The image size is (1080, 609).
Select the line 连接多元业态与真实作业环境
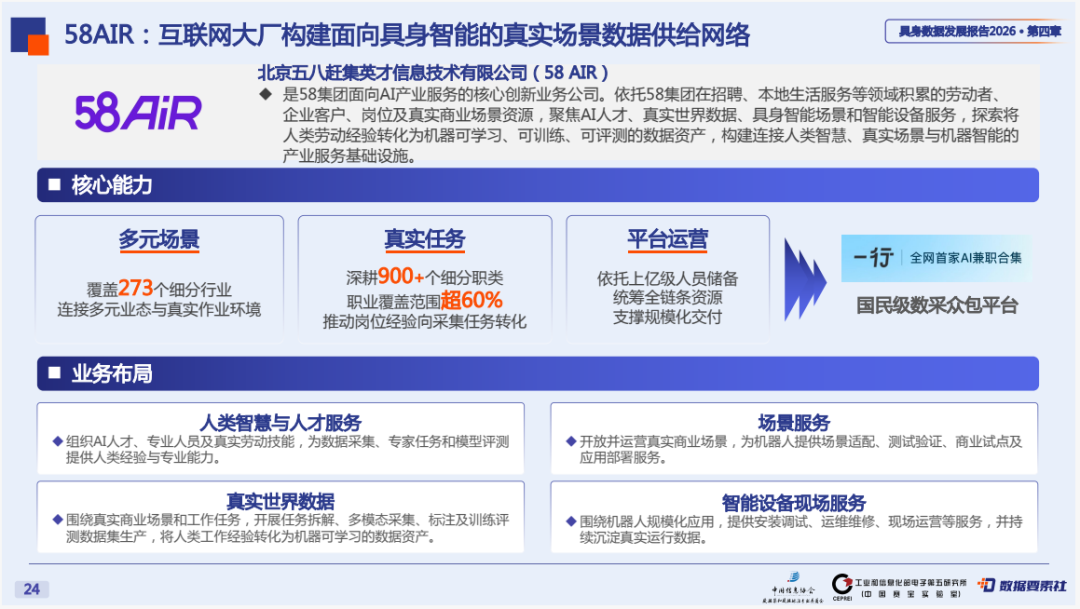pyautogui.click(x=159, y=310)
